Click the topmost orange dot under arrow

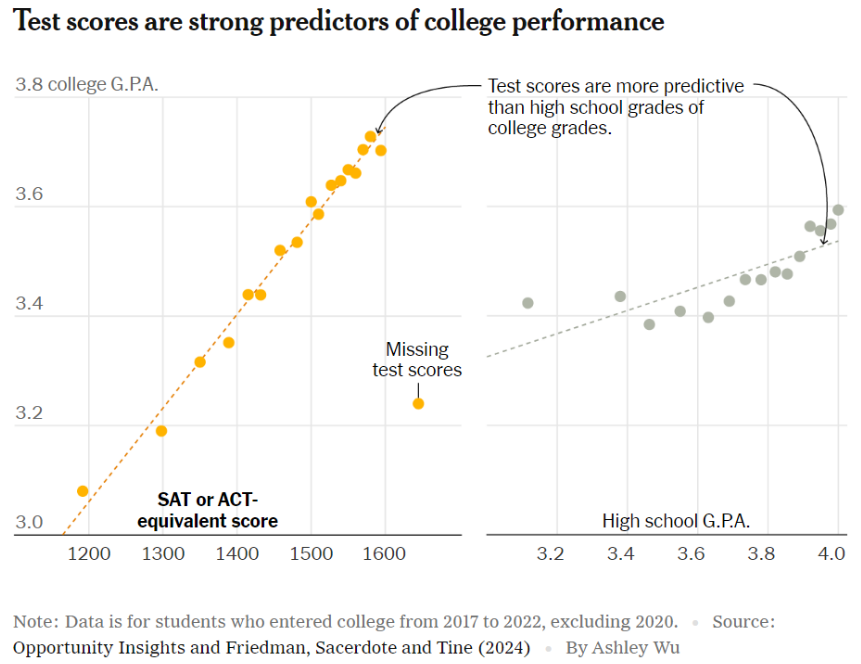pos(371,137)
